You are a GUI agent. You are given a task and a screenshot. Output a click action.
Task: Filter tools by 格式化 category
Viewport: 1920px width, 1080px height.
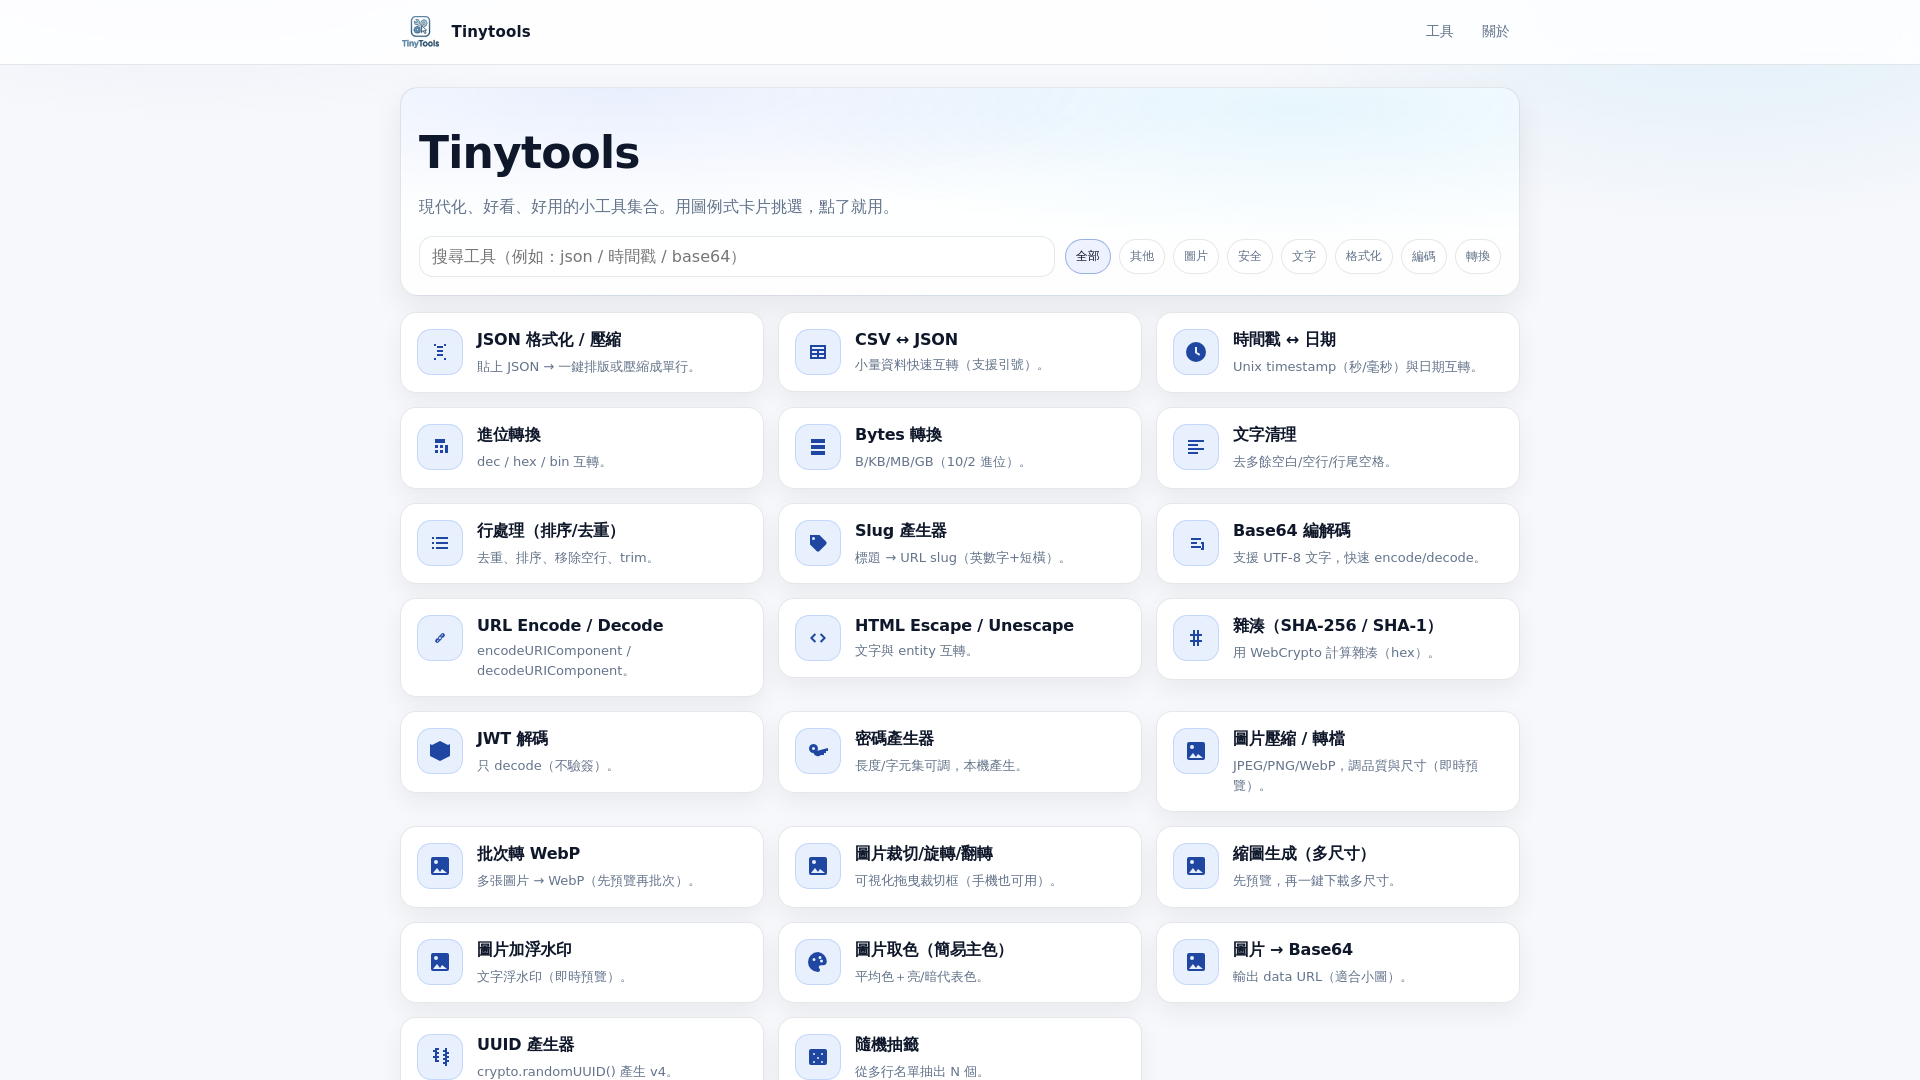tap(1364, 257)
